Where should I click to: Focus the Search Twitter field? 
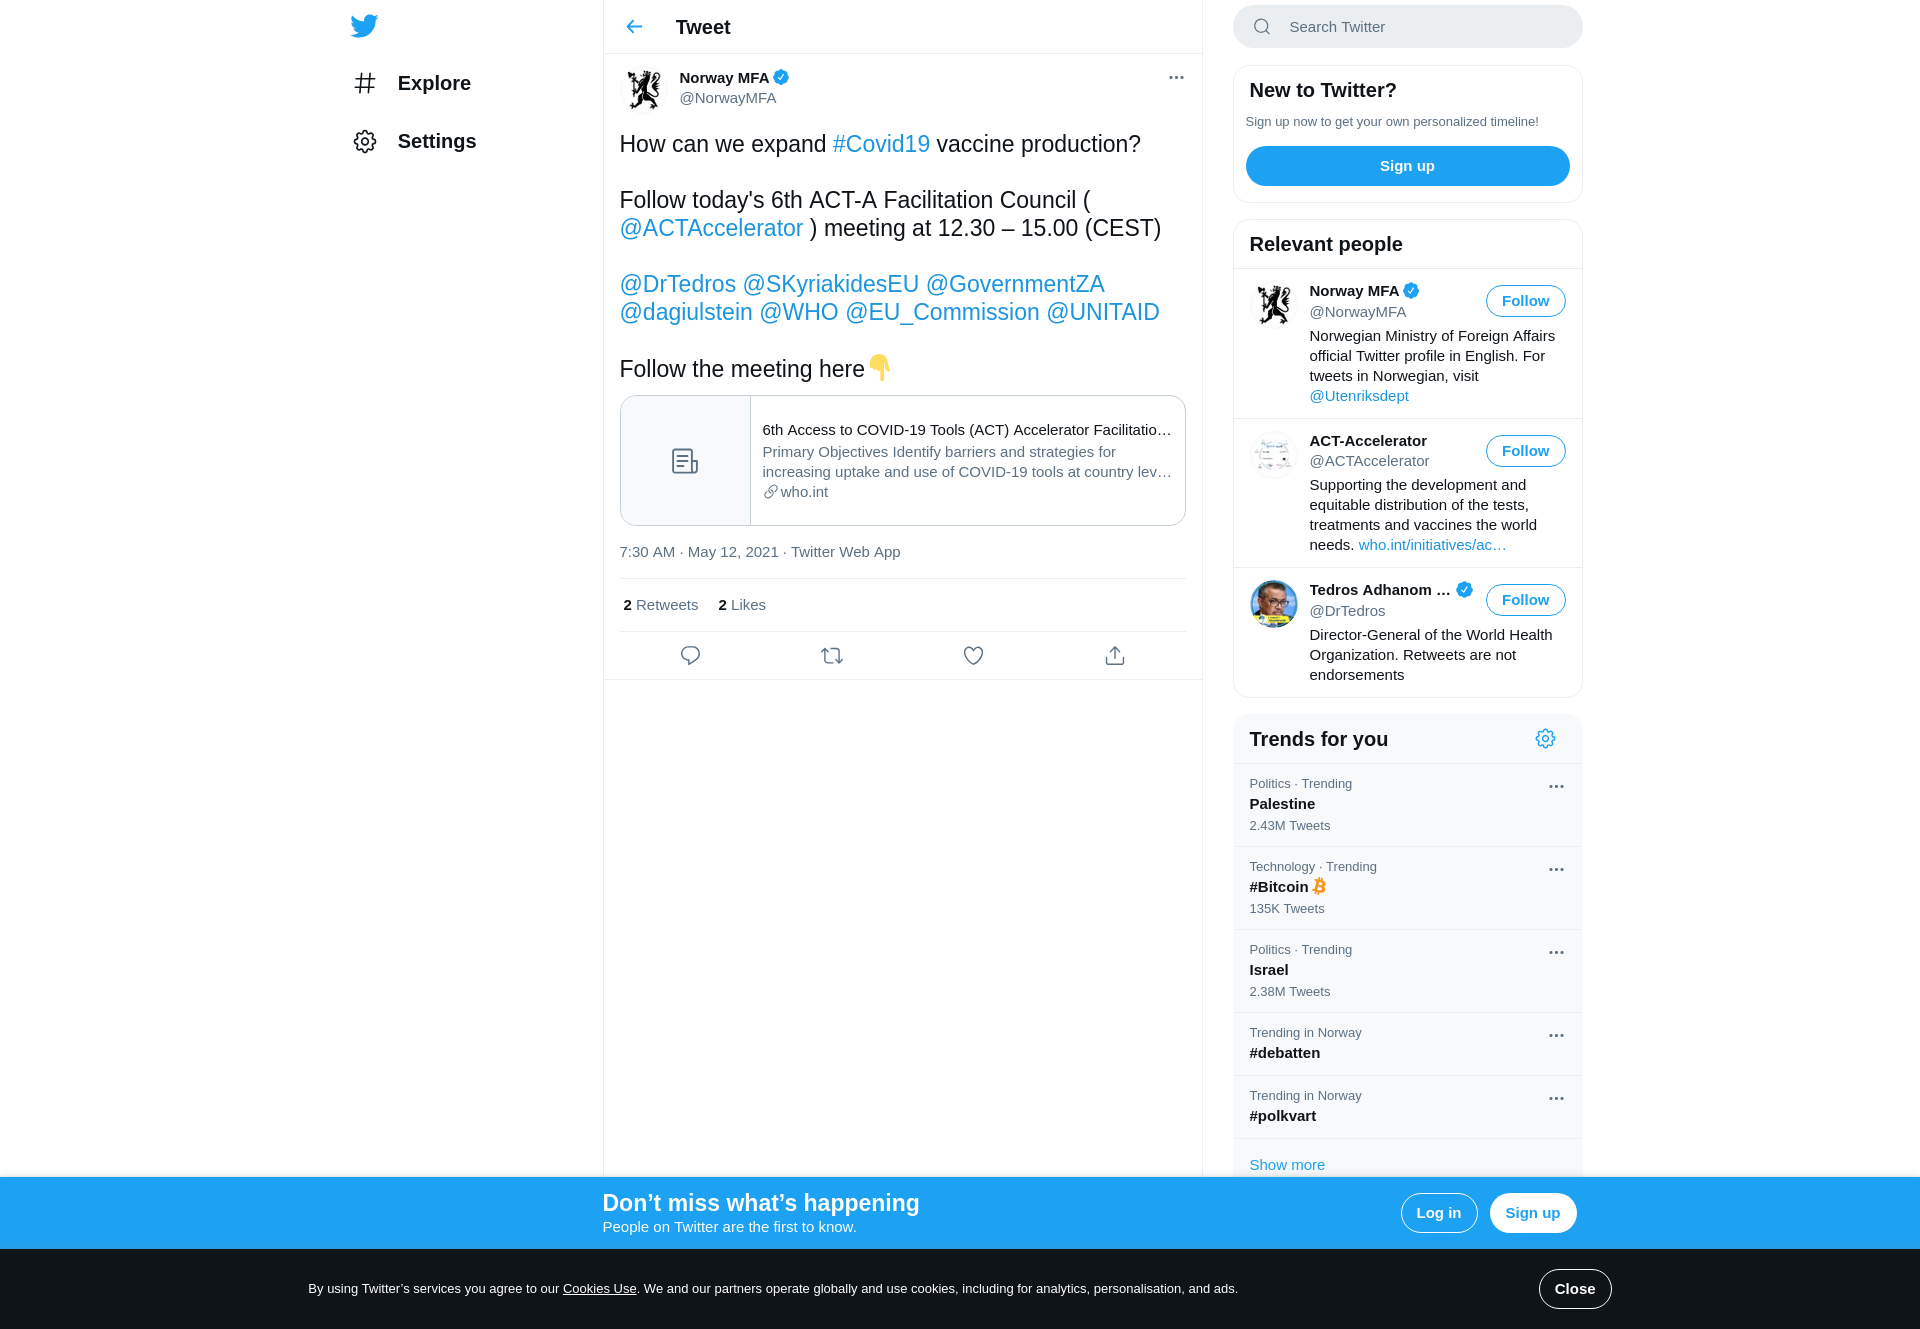pos(1407,27)
